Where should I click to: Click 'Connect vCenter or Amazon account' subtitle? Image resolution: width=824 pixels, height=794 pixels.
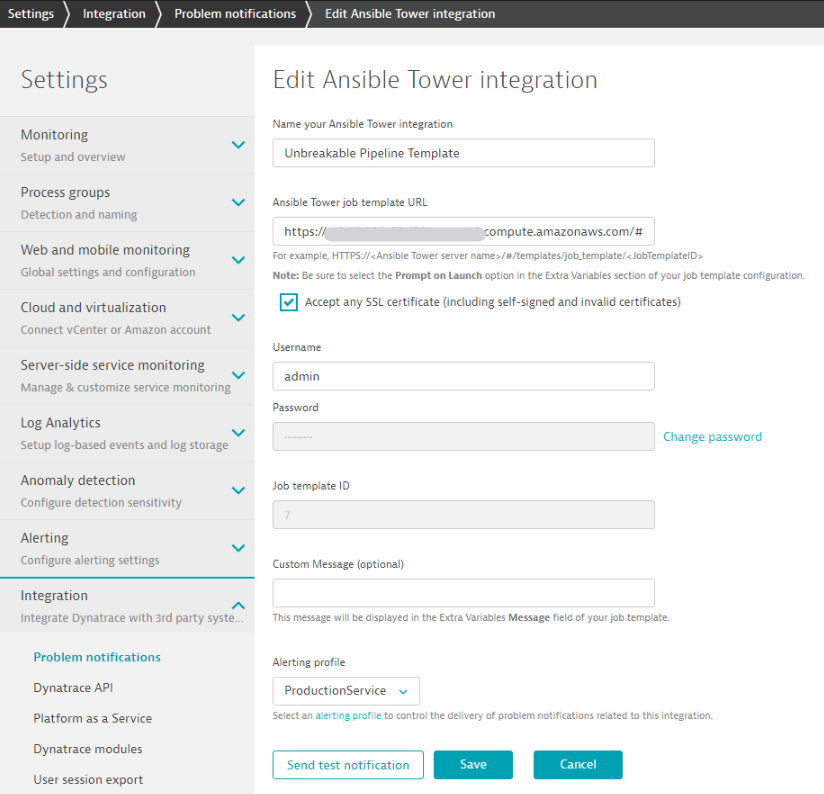coord(116,329)
